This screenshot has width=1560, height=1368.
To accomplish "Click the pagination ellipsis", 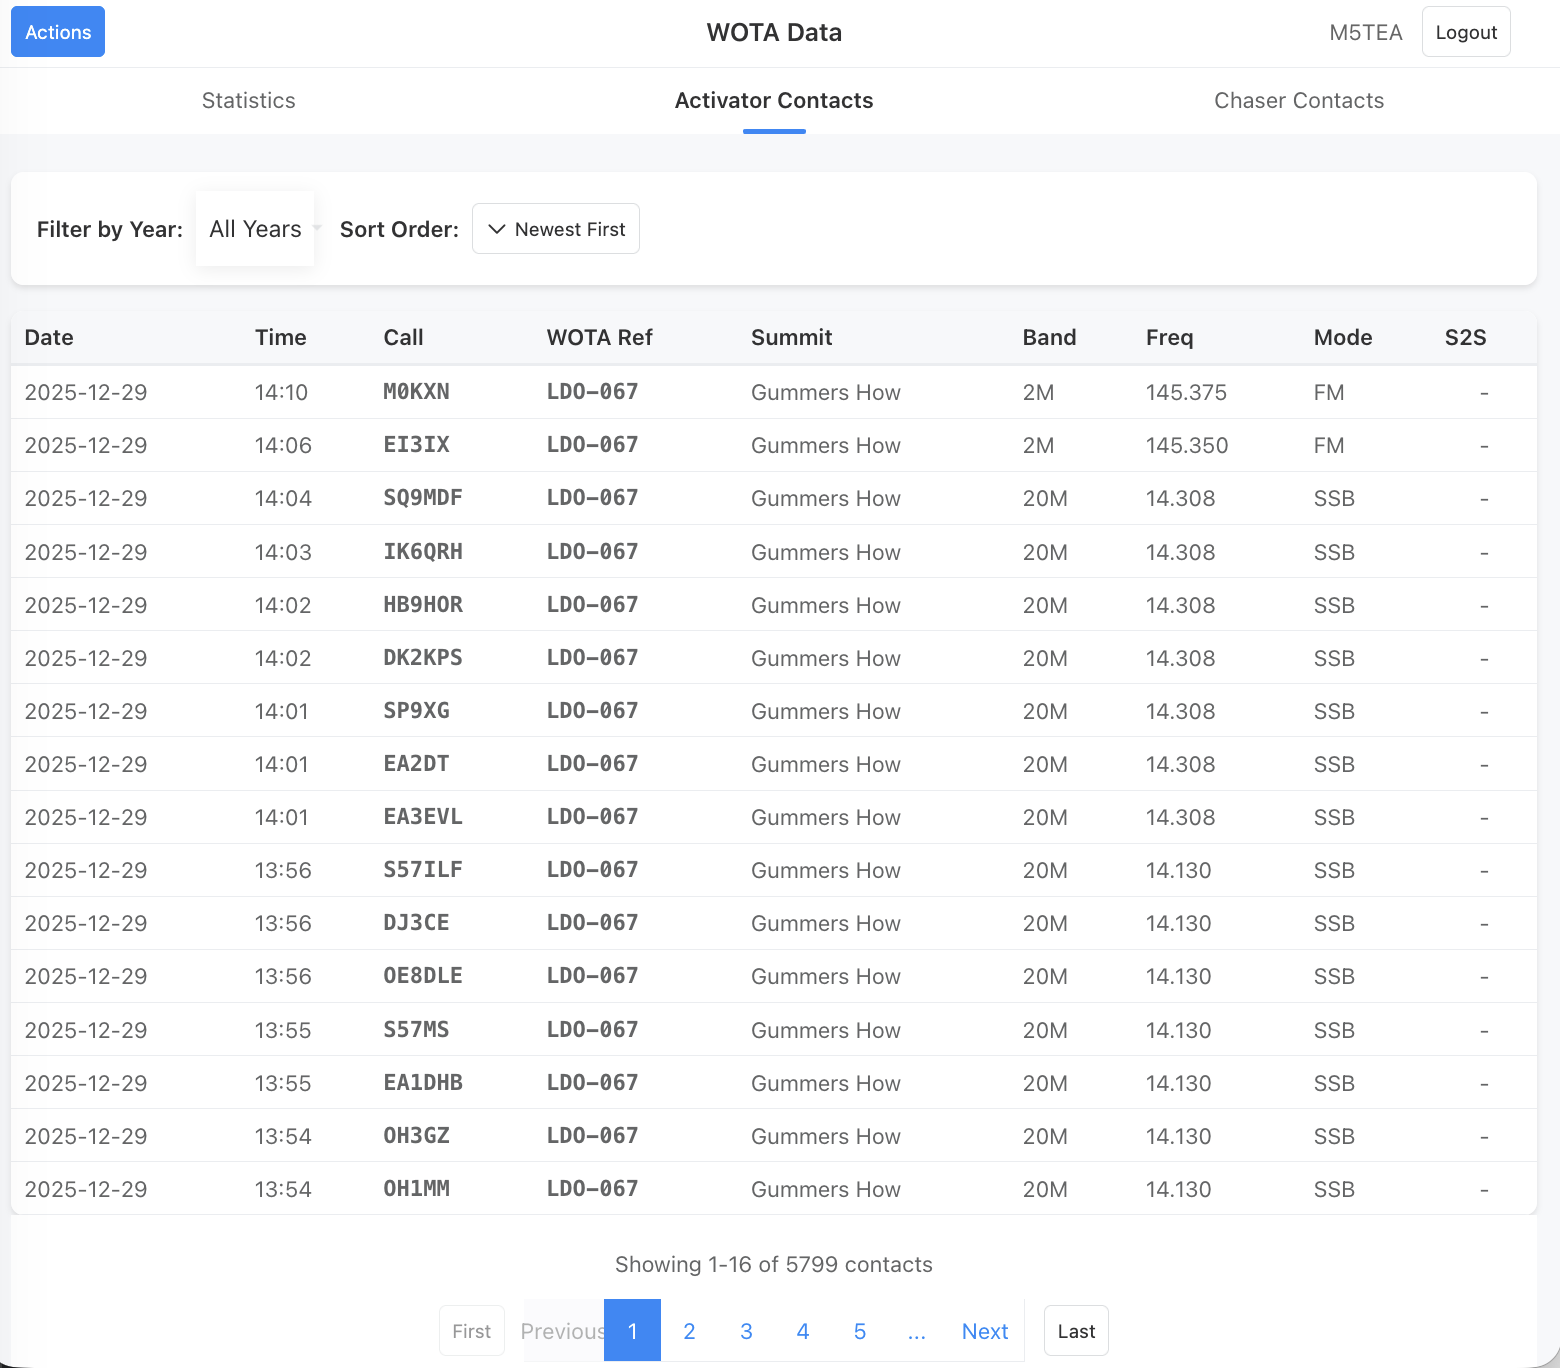I will (x=916, y=1331).
